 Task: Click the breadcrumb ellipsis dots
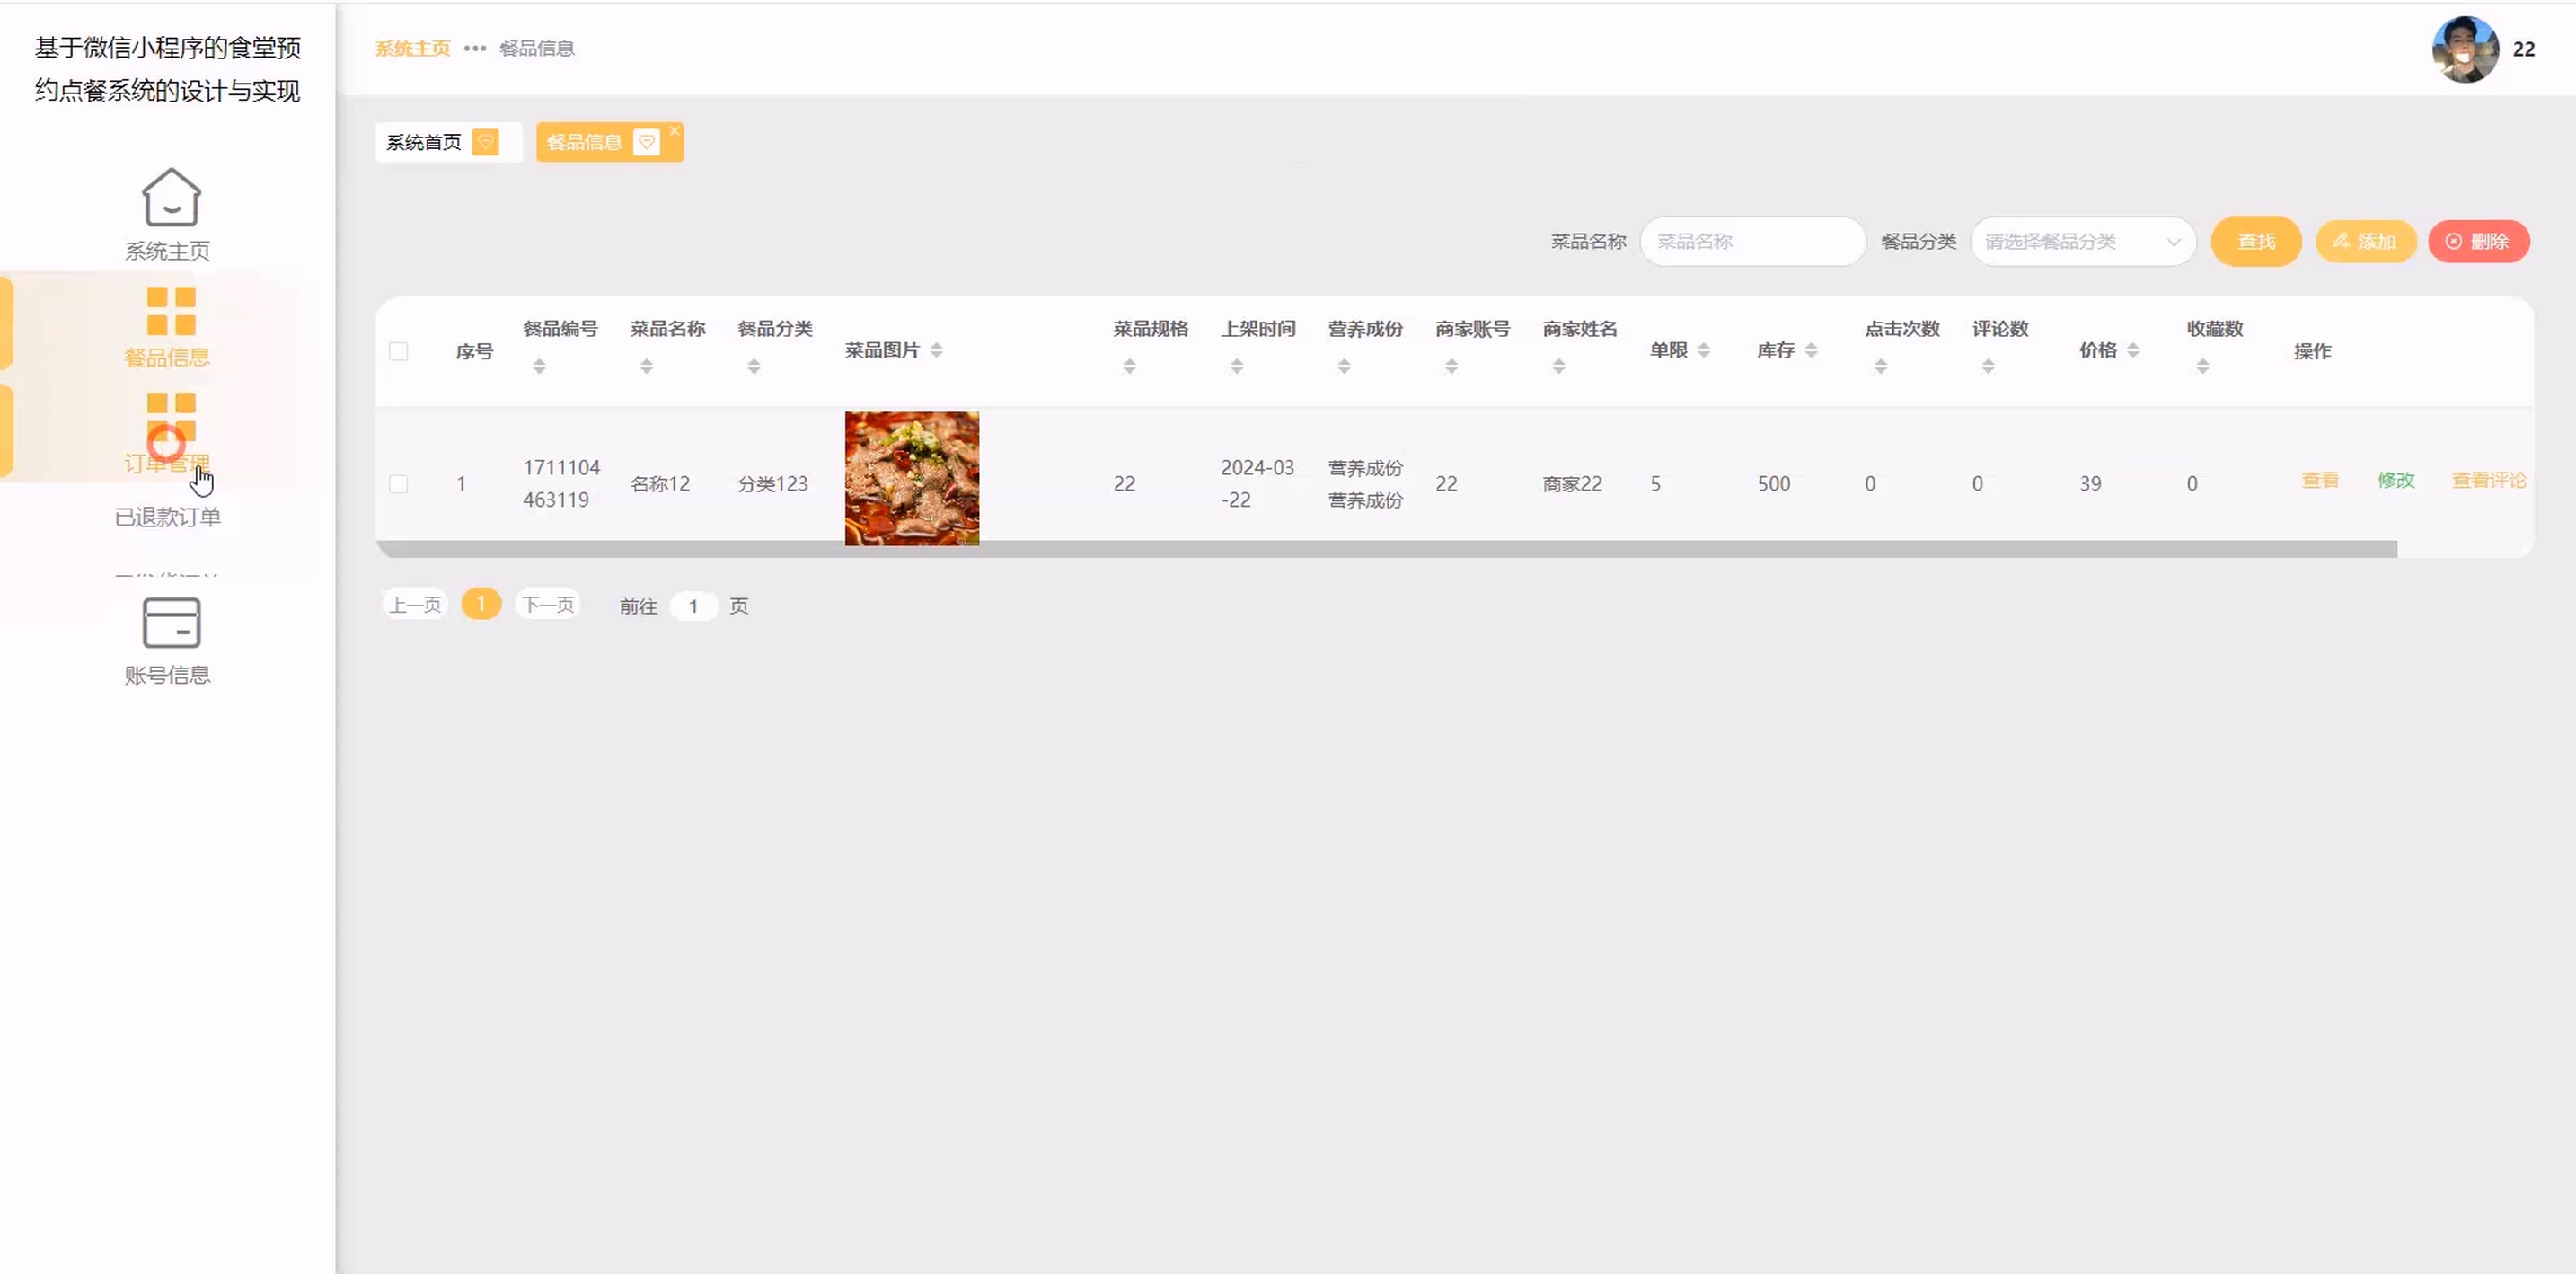[x=475, y=48]
